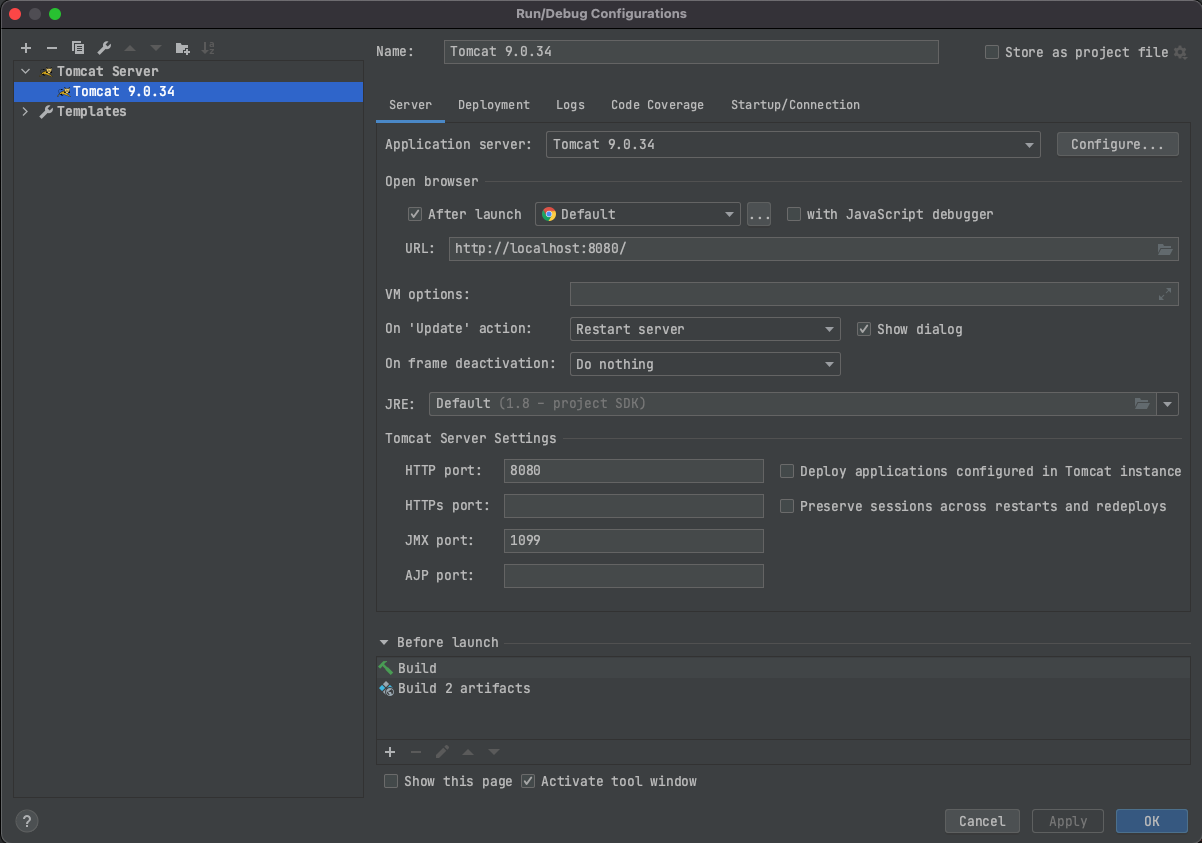Open 'Store as project file' gear settings

coord(1180,52)
